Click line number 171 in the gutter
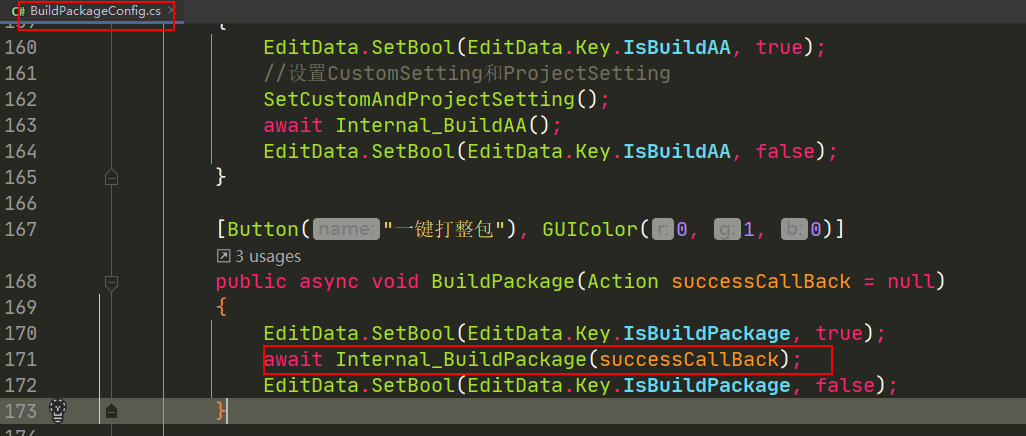 pos(20,359)
